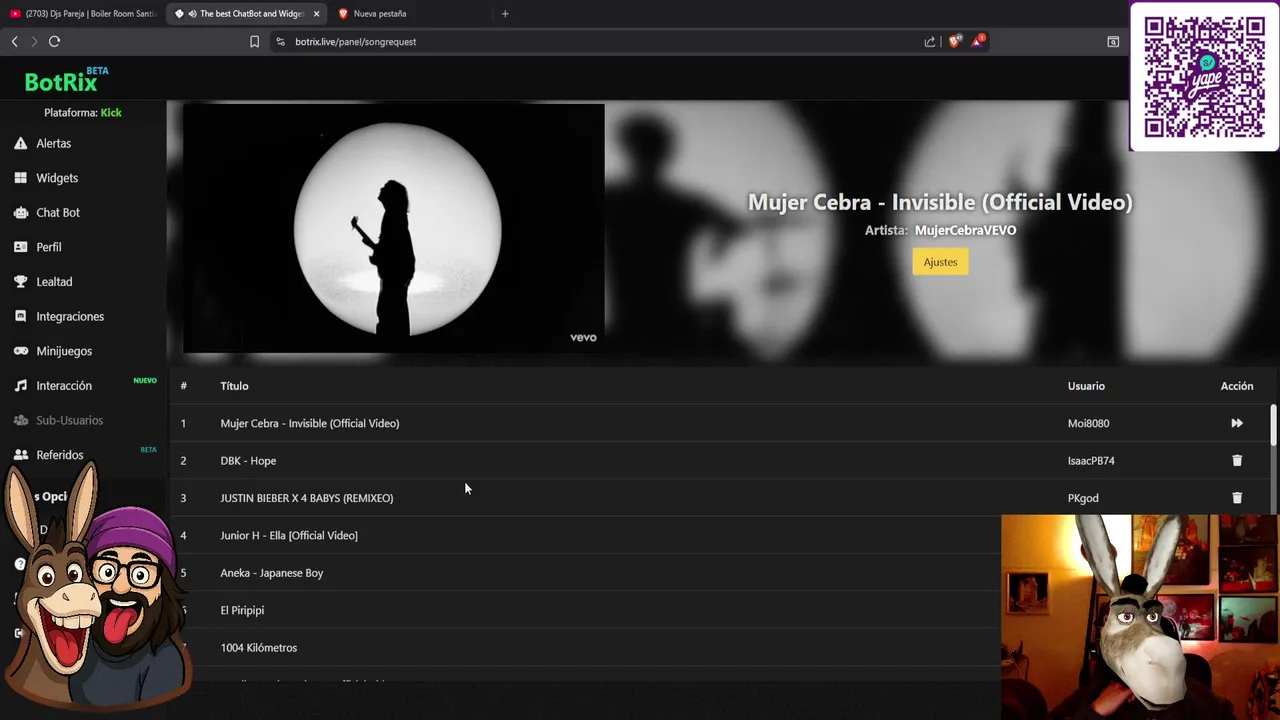Image resolution: width=1280 pixels, height=720 pixels.
Task: Click the user name PKgod
Action: [1083, 498]
